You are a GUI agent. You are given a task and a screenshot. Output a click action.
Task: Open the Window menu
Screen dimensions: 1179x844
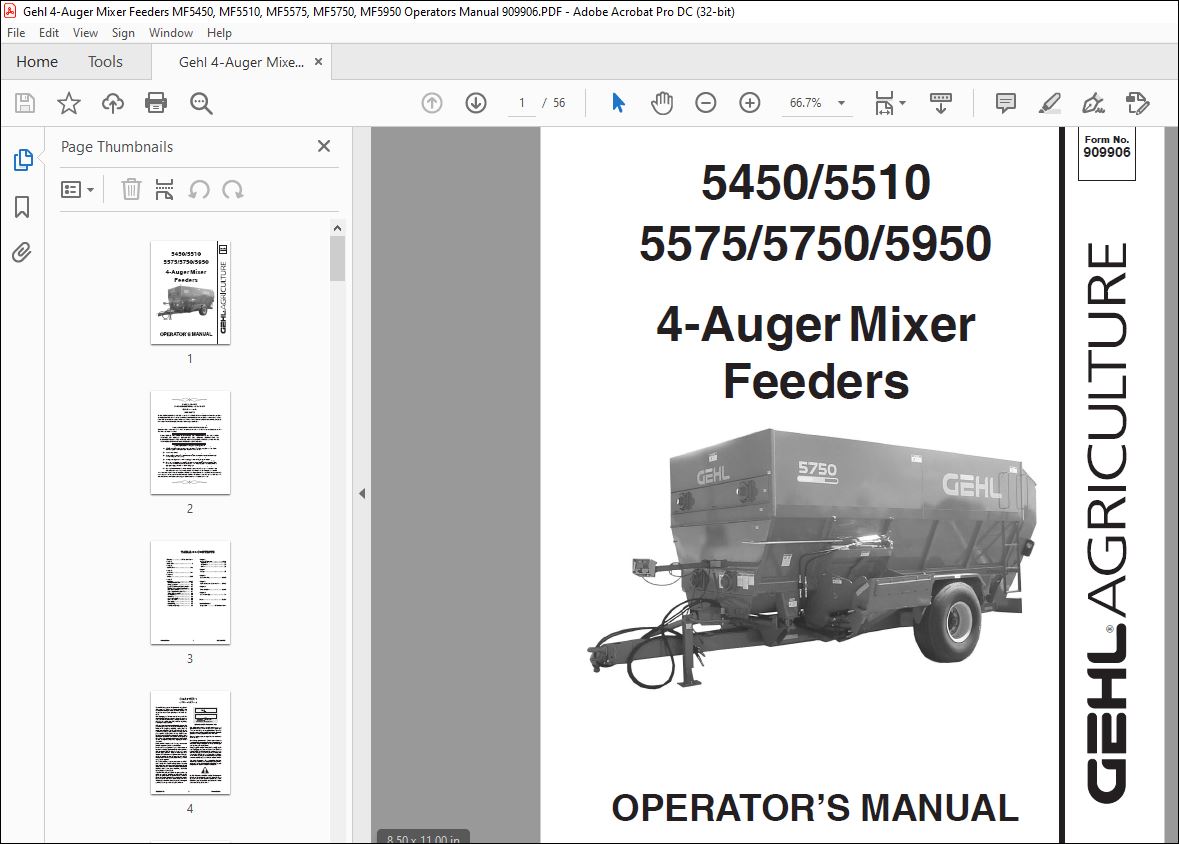coord(171,33)
